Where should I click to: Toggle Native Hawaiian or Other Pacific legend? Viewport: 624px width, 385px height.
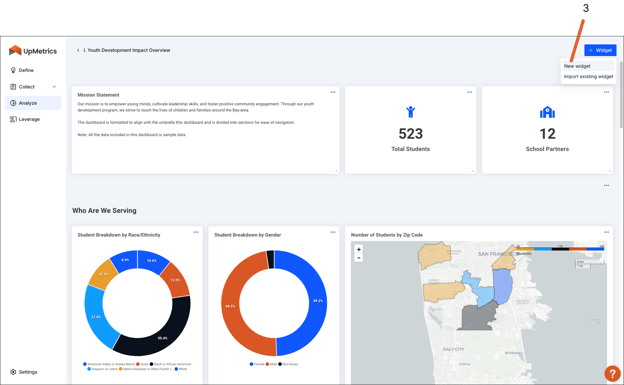coord(146,369)
